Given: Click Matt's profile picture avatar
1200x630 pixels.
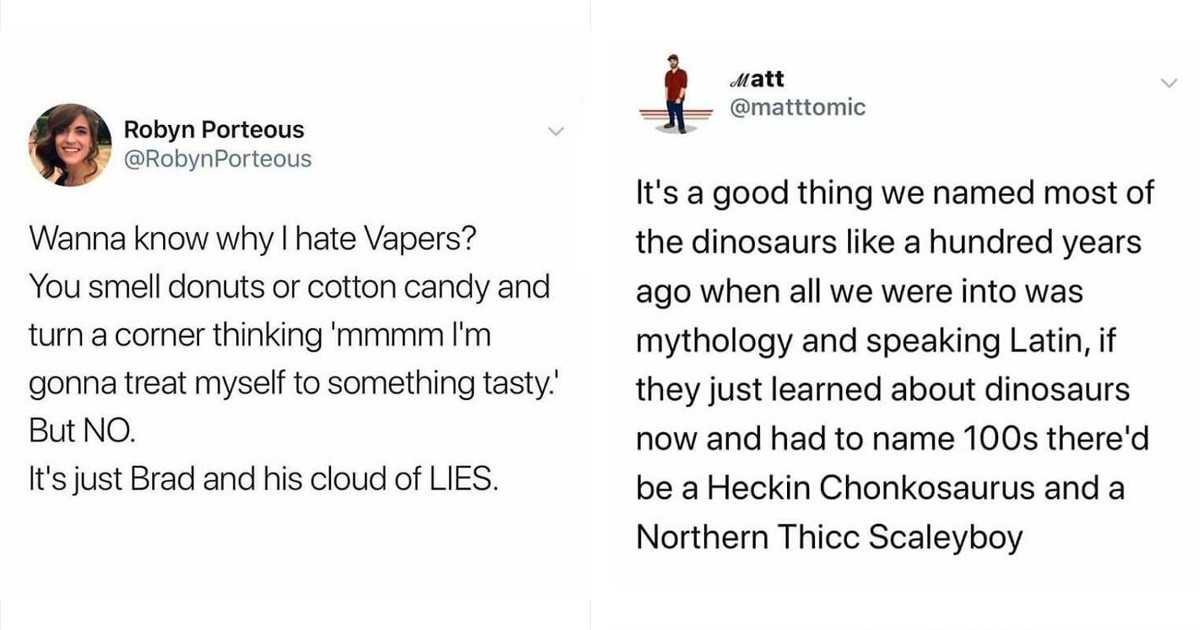Looking at the screenshot, I should pyautogui.click(x=674, y=91).
